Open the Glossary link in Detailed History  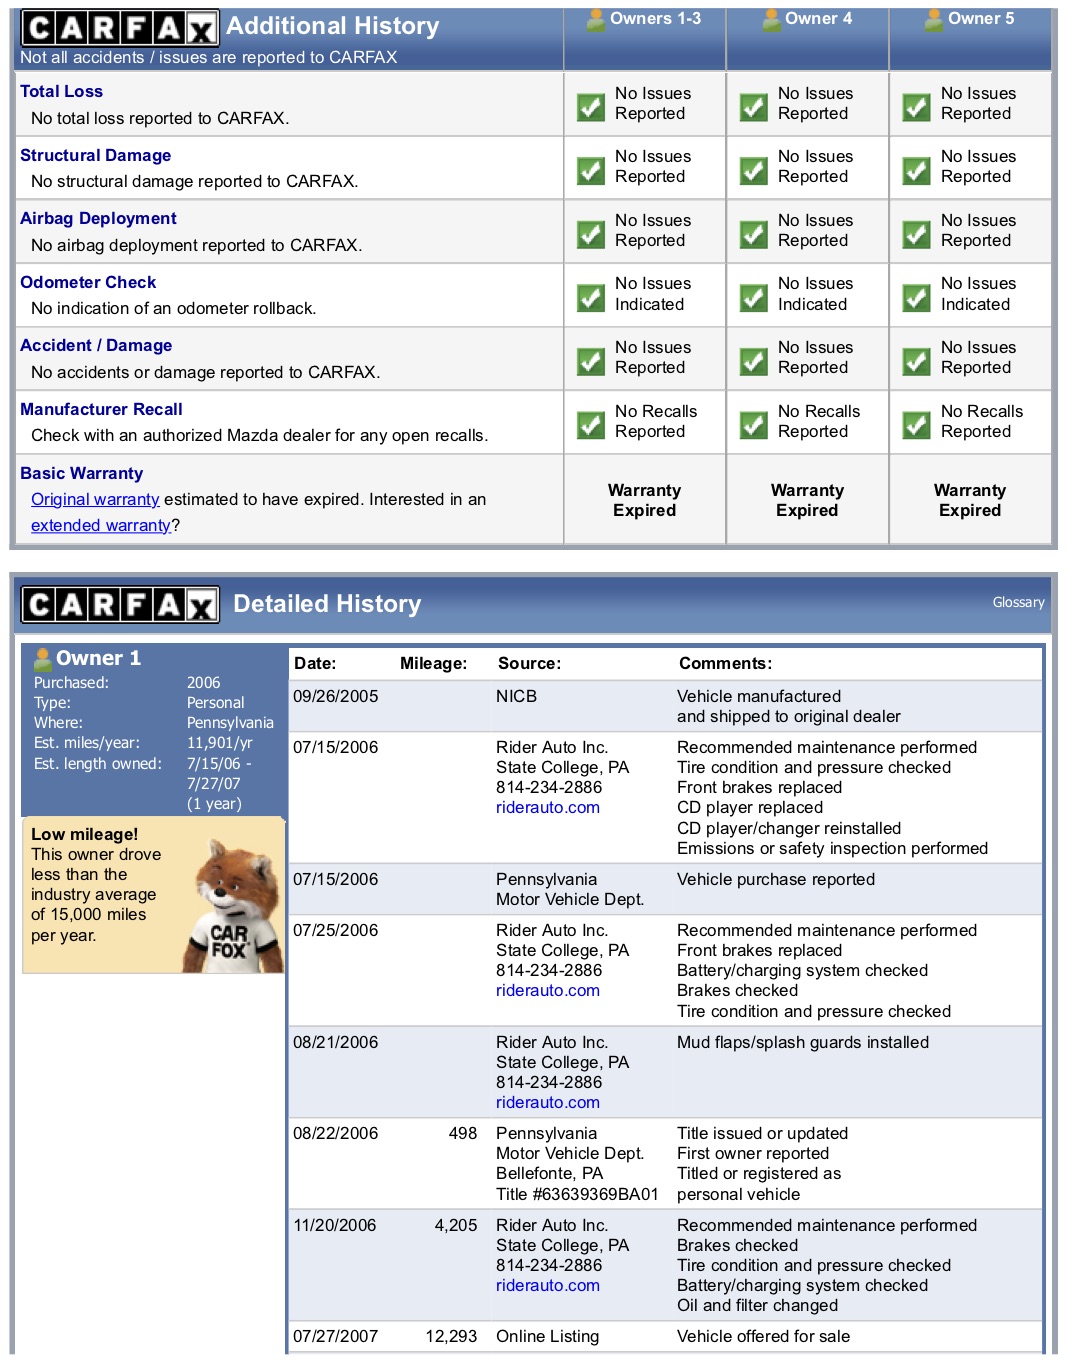point(1018,602)
